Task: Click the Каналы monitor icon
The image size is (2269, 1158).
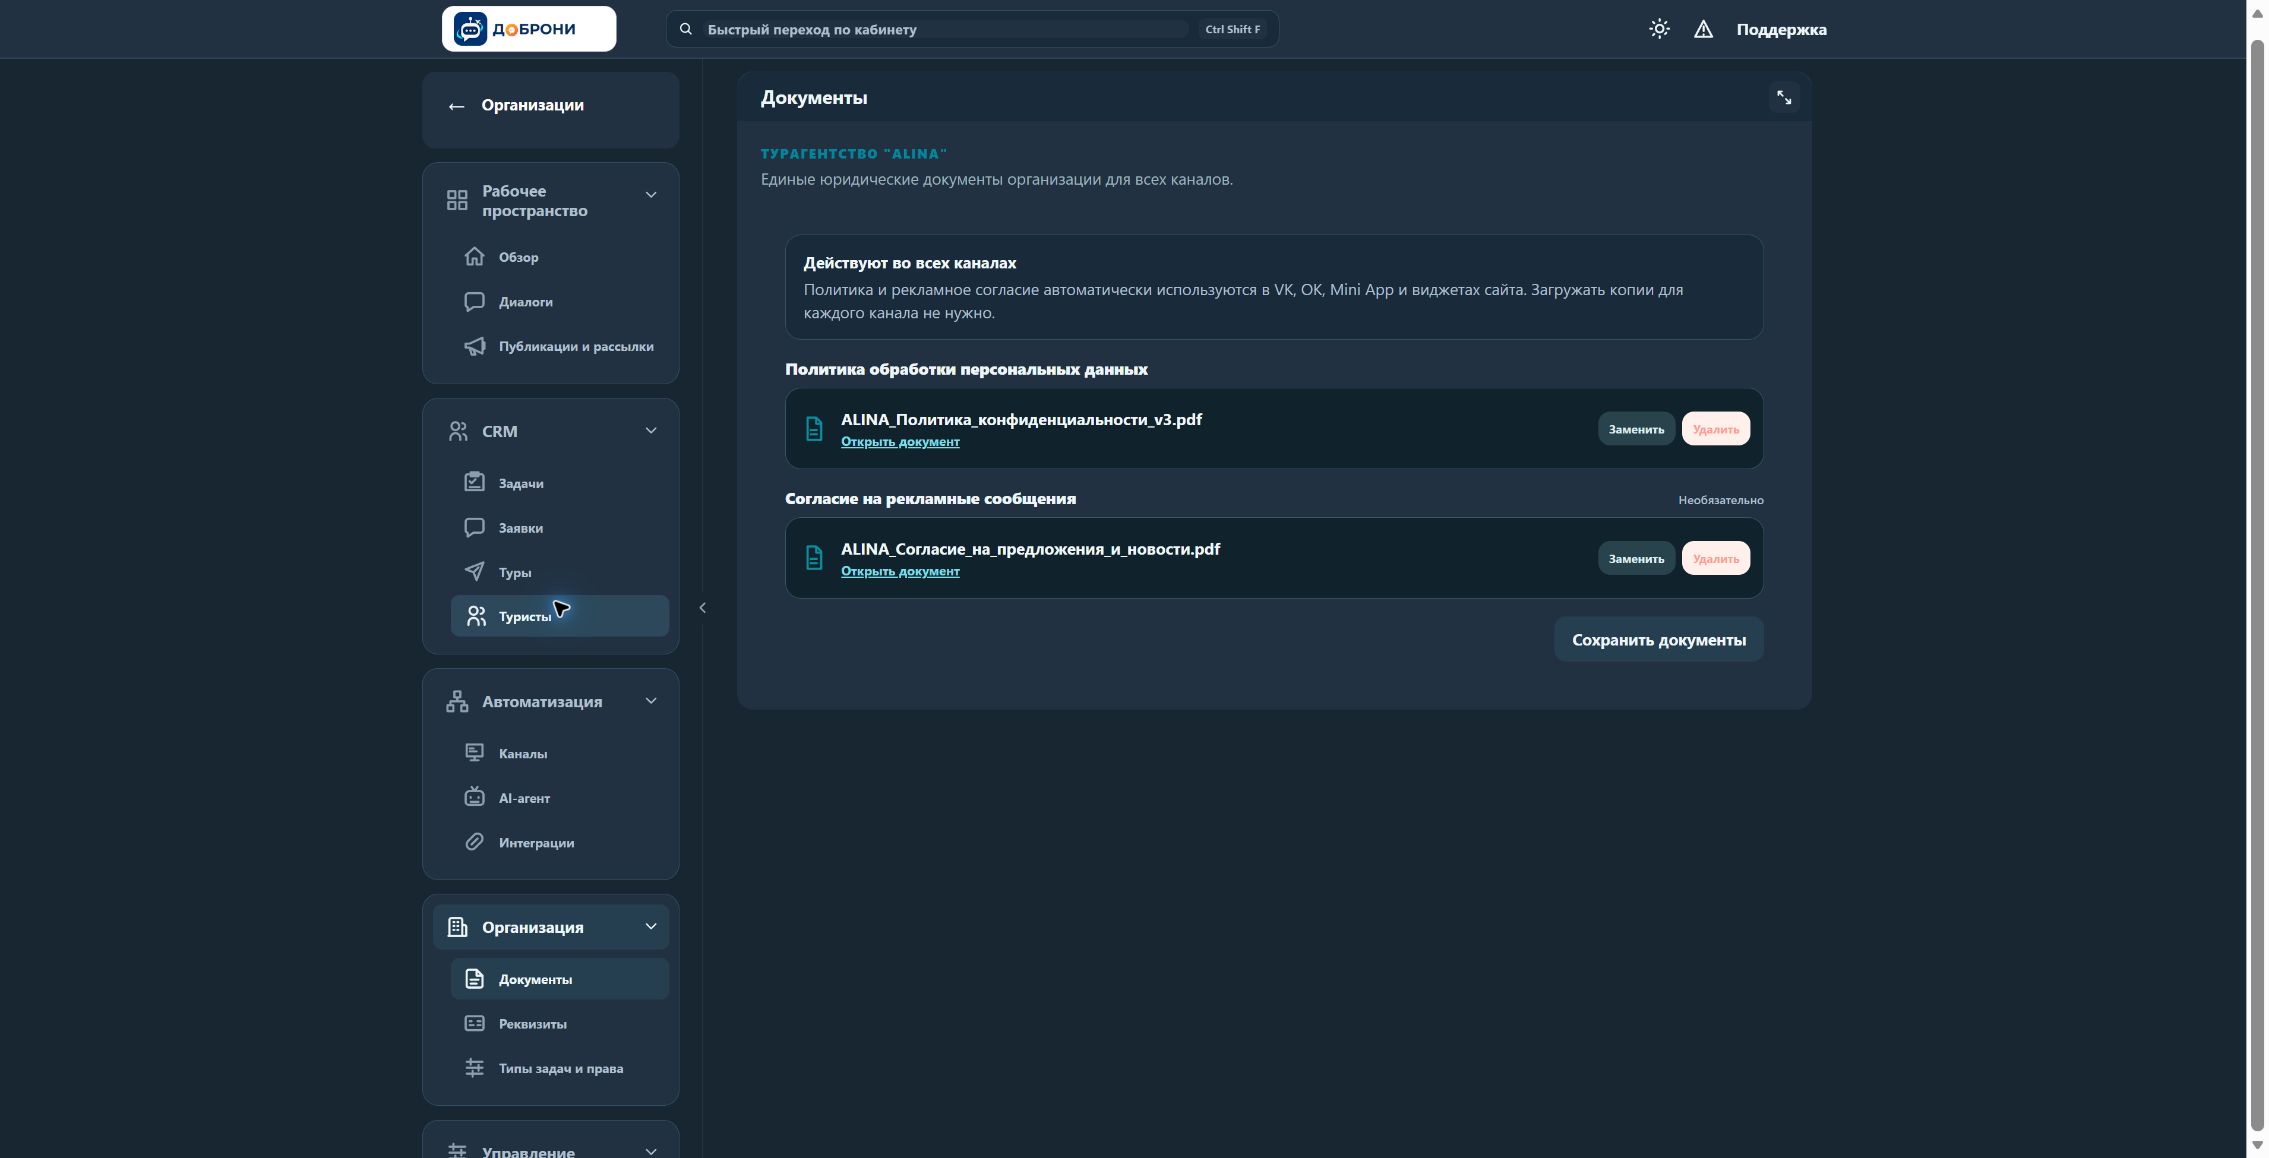Action: (474, 753)
